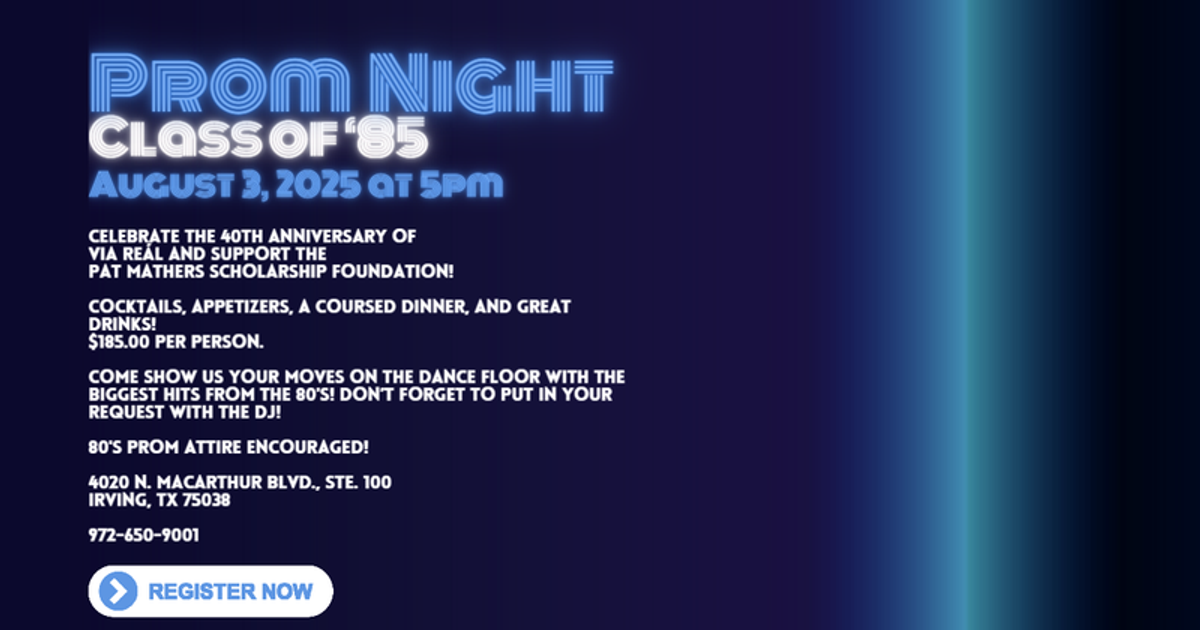Click the August 3, 2025 at 5pm date
This screenshot has width=1200, height=630.
pos(296,185)
